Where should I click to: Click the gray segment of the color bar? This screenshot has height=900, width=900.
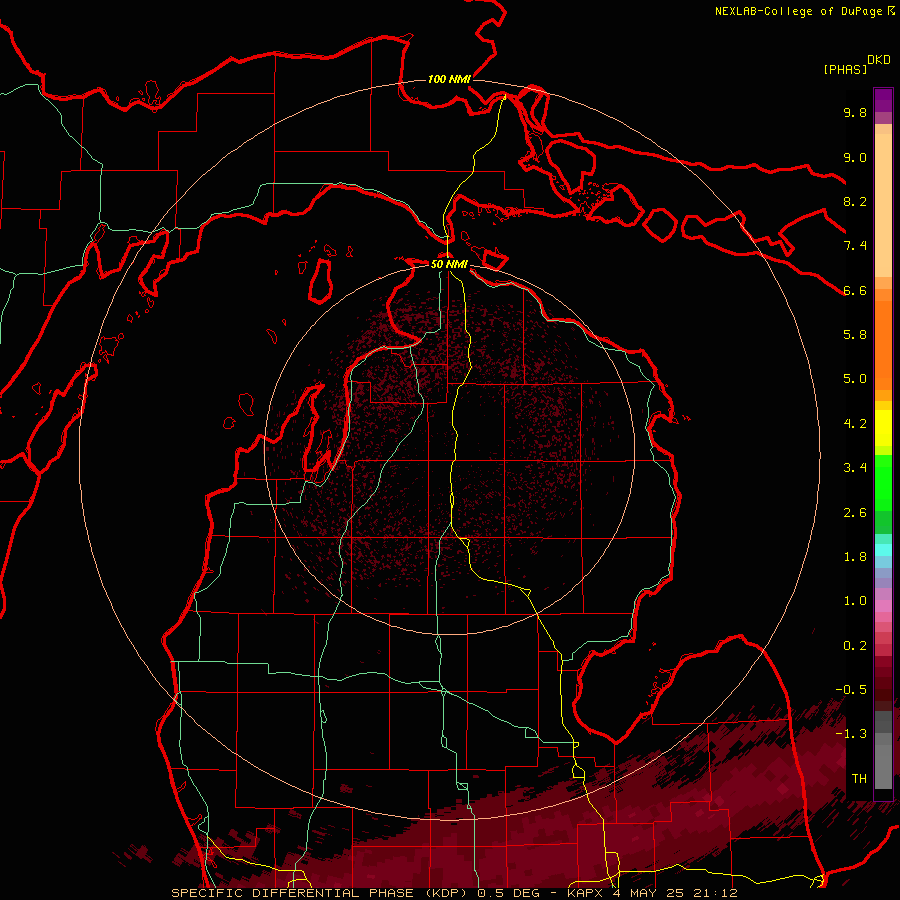click(883, 751)
